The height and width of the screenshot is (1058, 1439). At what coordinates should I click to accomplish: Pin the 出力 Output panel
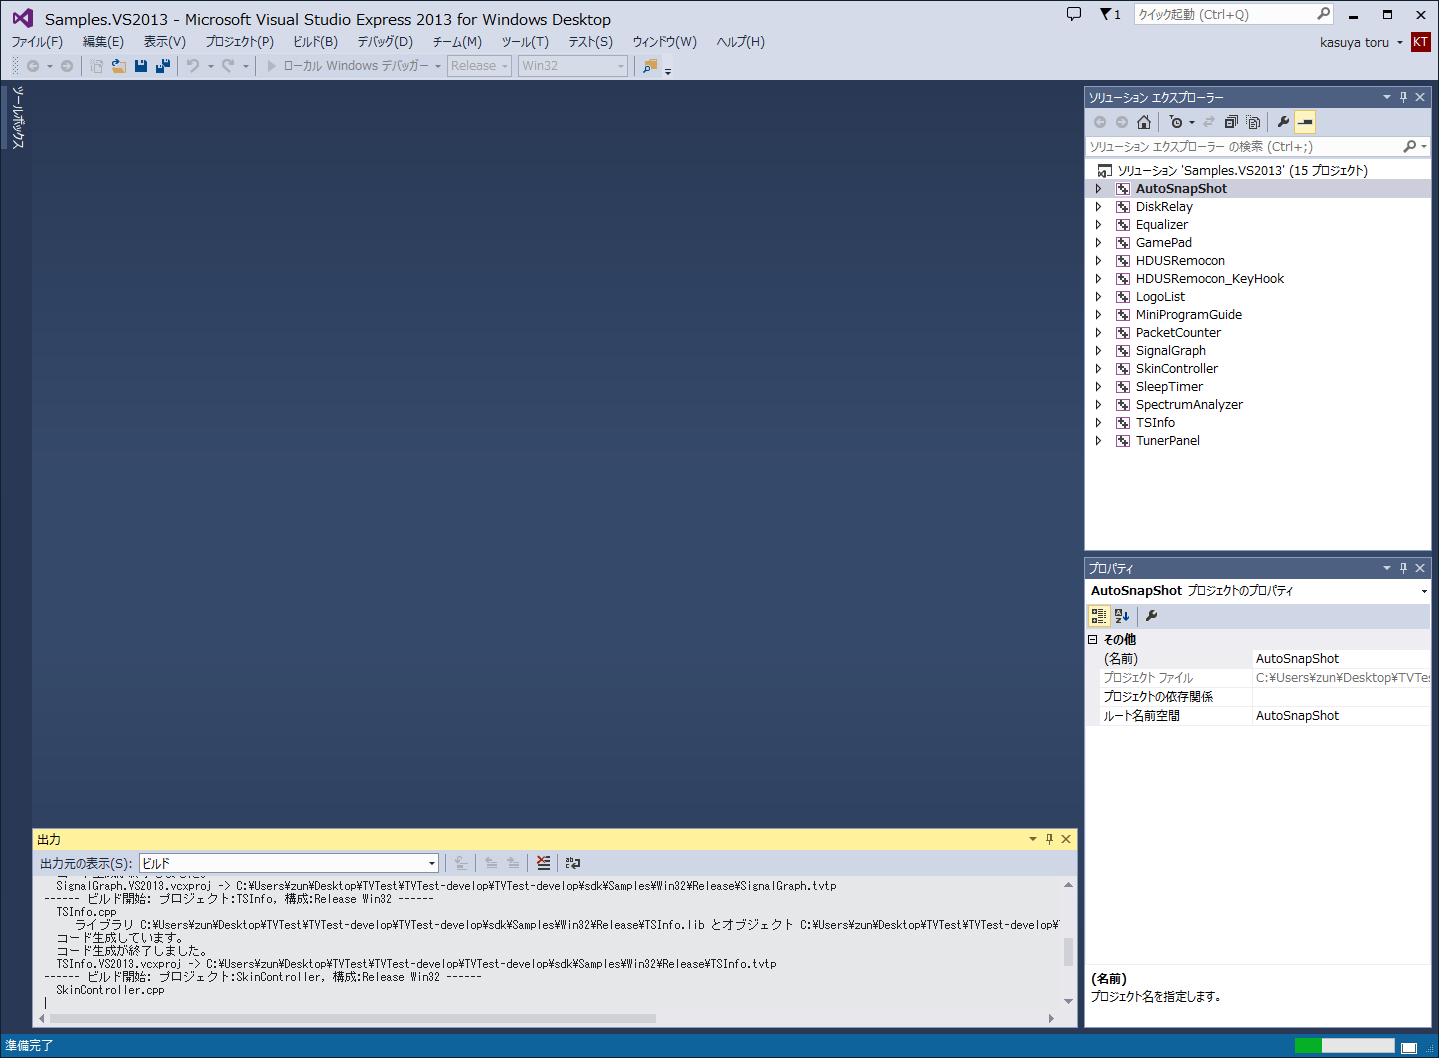pos(1049,839)
